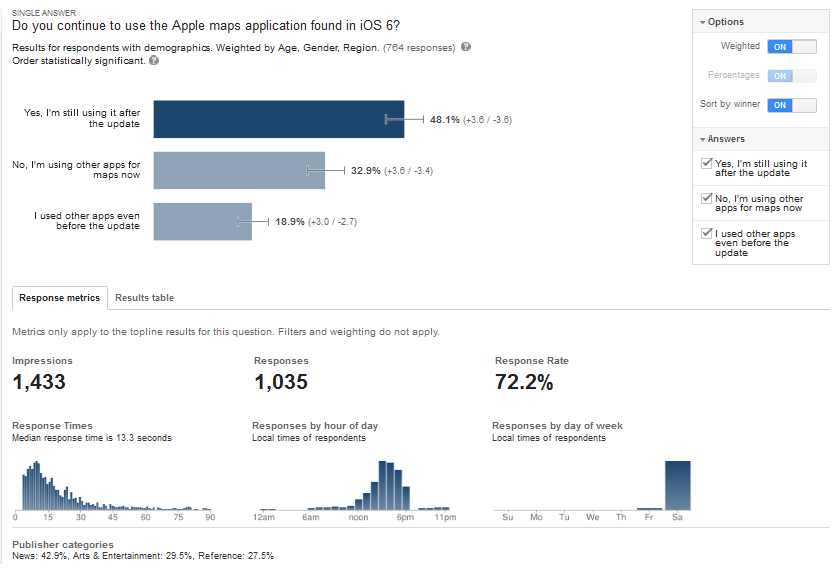The width and height of the screenshot is (835, 570).
Task: Collapse the Options section
Action: 722,22
